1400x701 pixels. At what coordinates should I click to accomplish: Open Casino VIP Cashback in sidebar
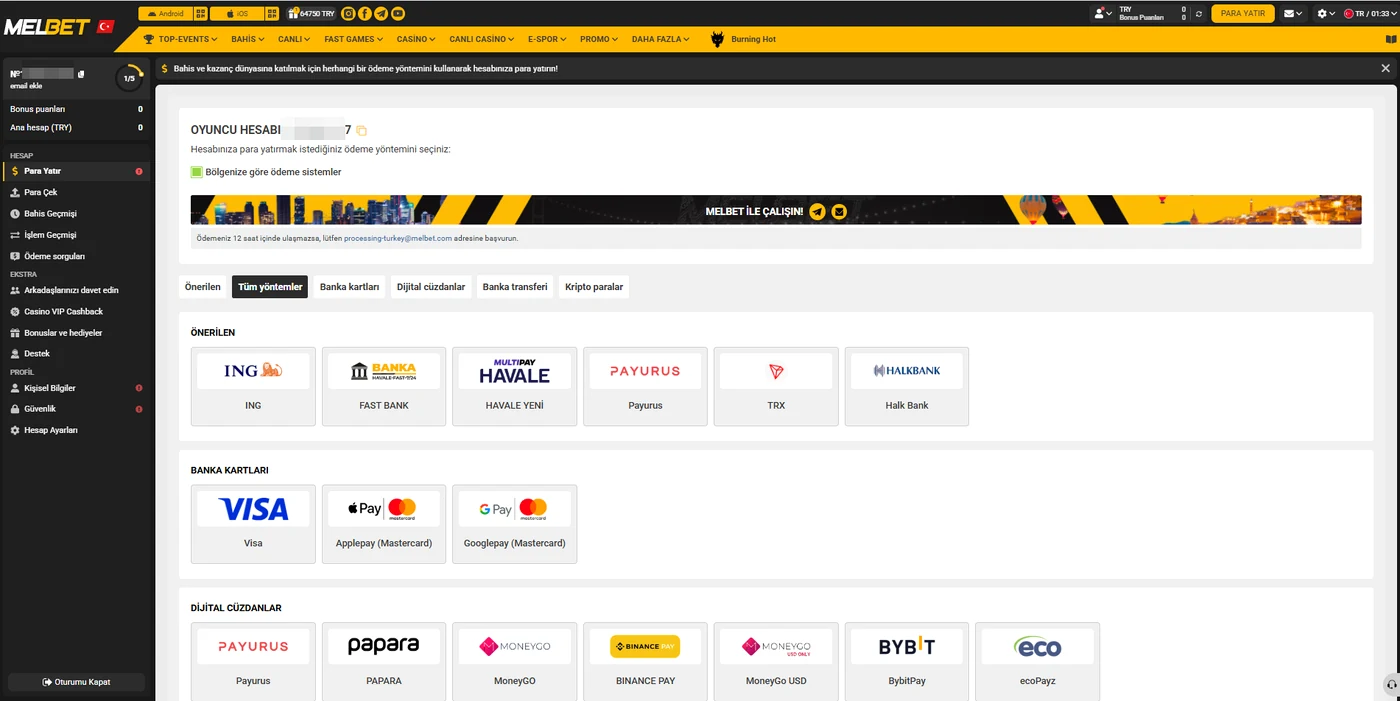coord(75,312)
